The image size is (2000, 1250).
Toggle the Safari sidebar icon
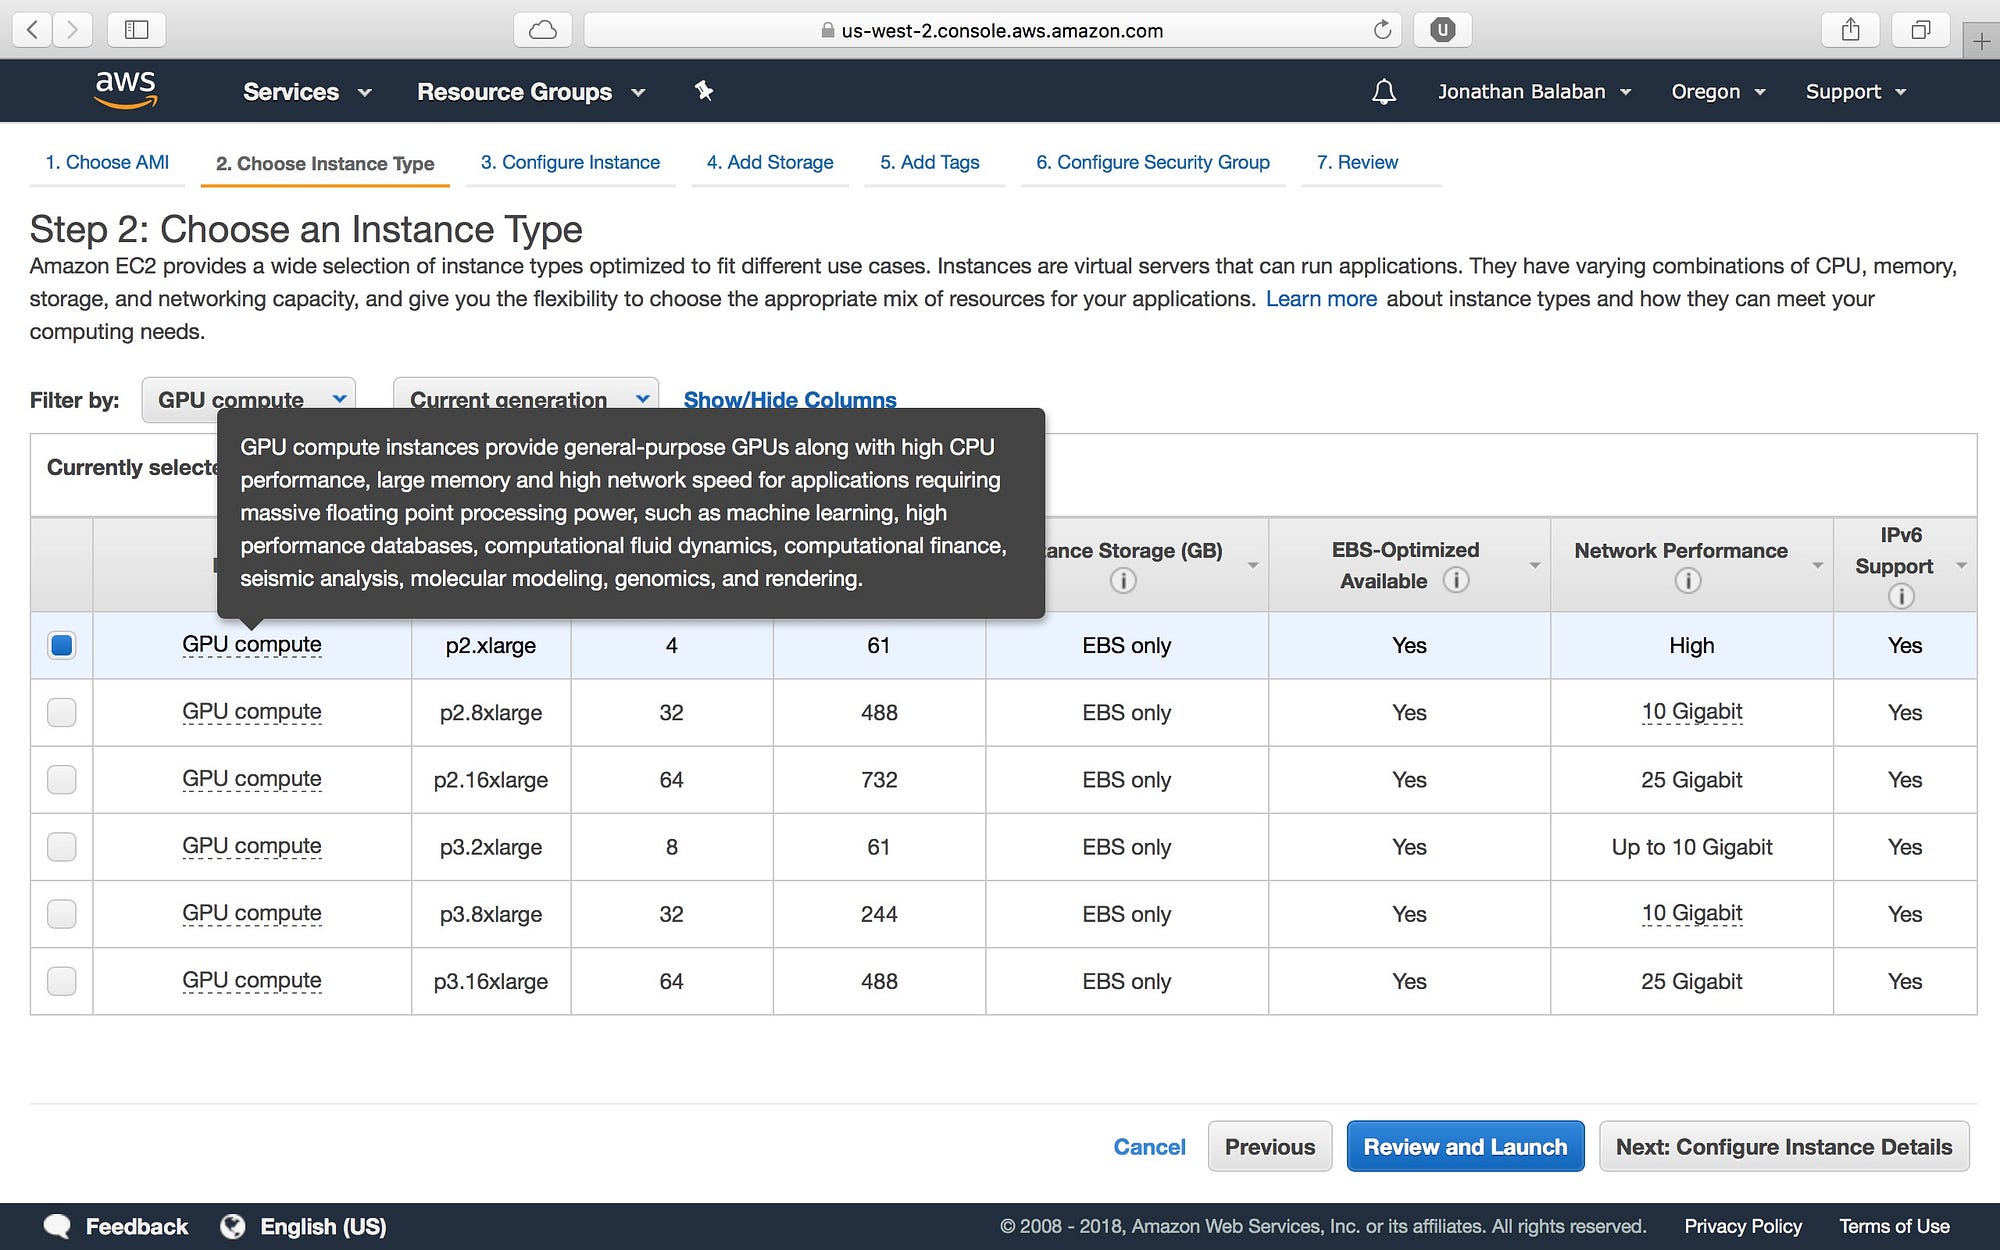click(x=136, y=30)
